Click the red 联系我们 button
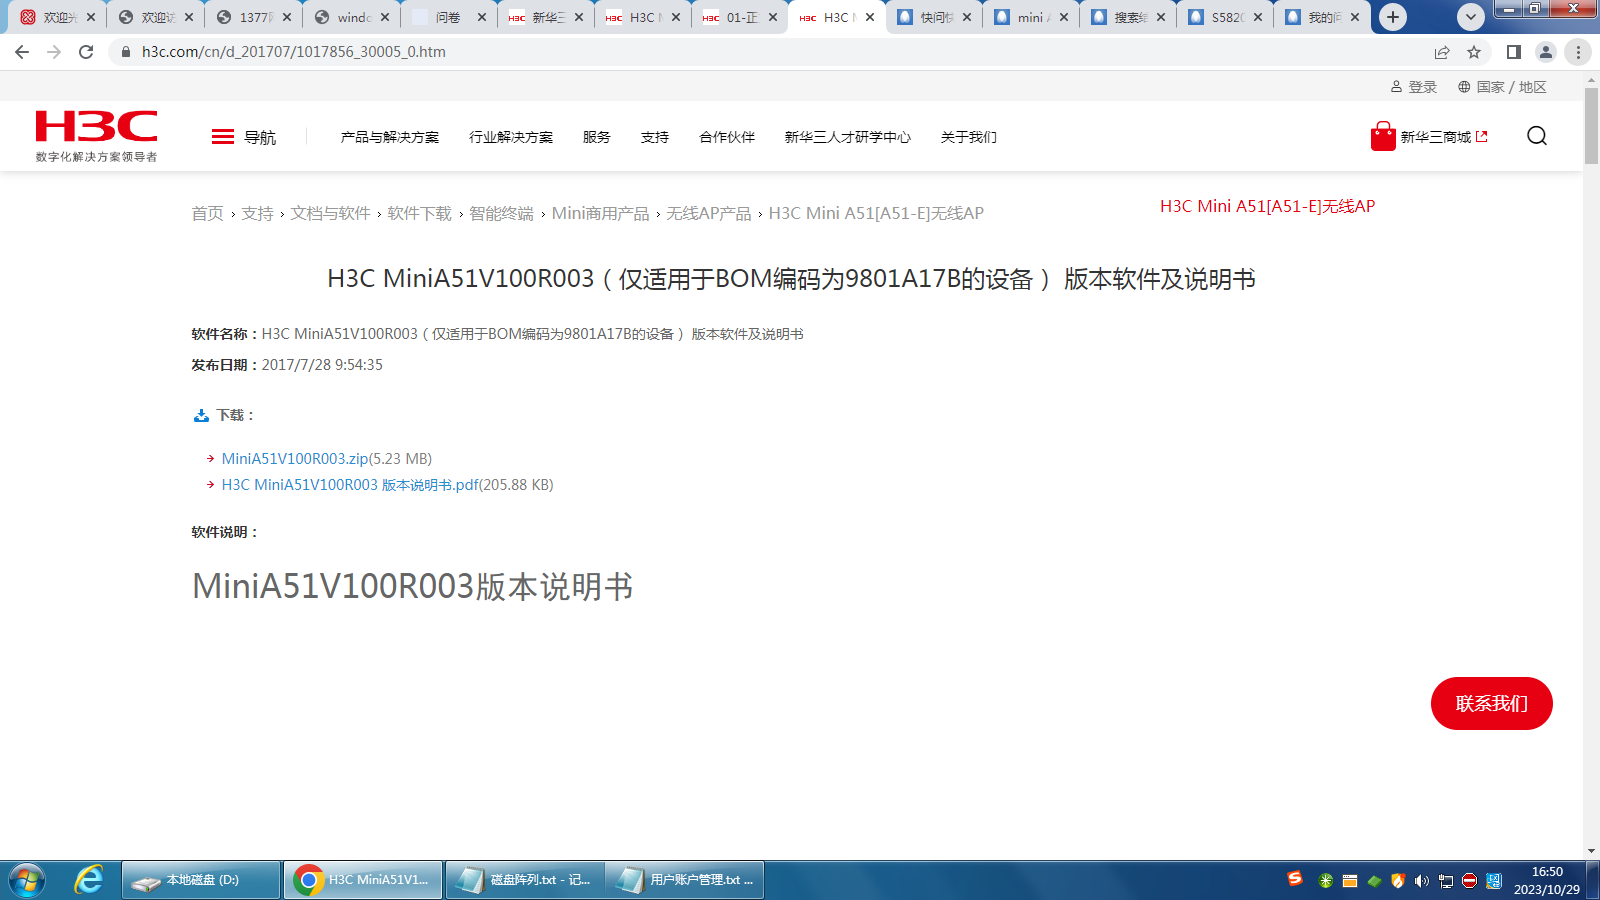1600x900 pixels. pos(1492,704)
